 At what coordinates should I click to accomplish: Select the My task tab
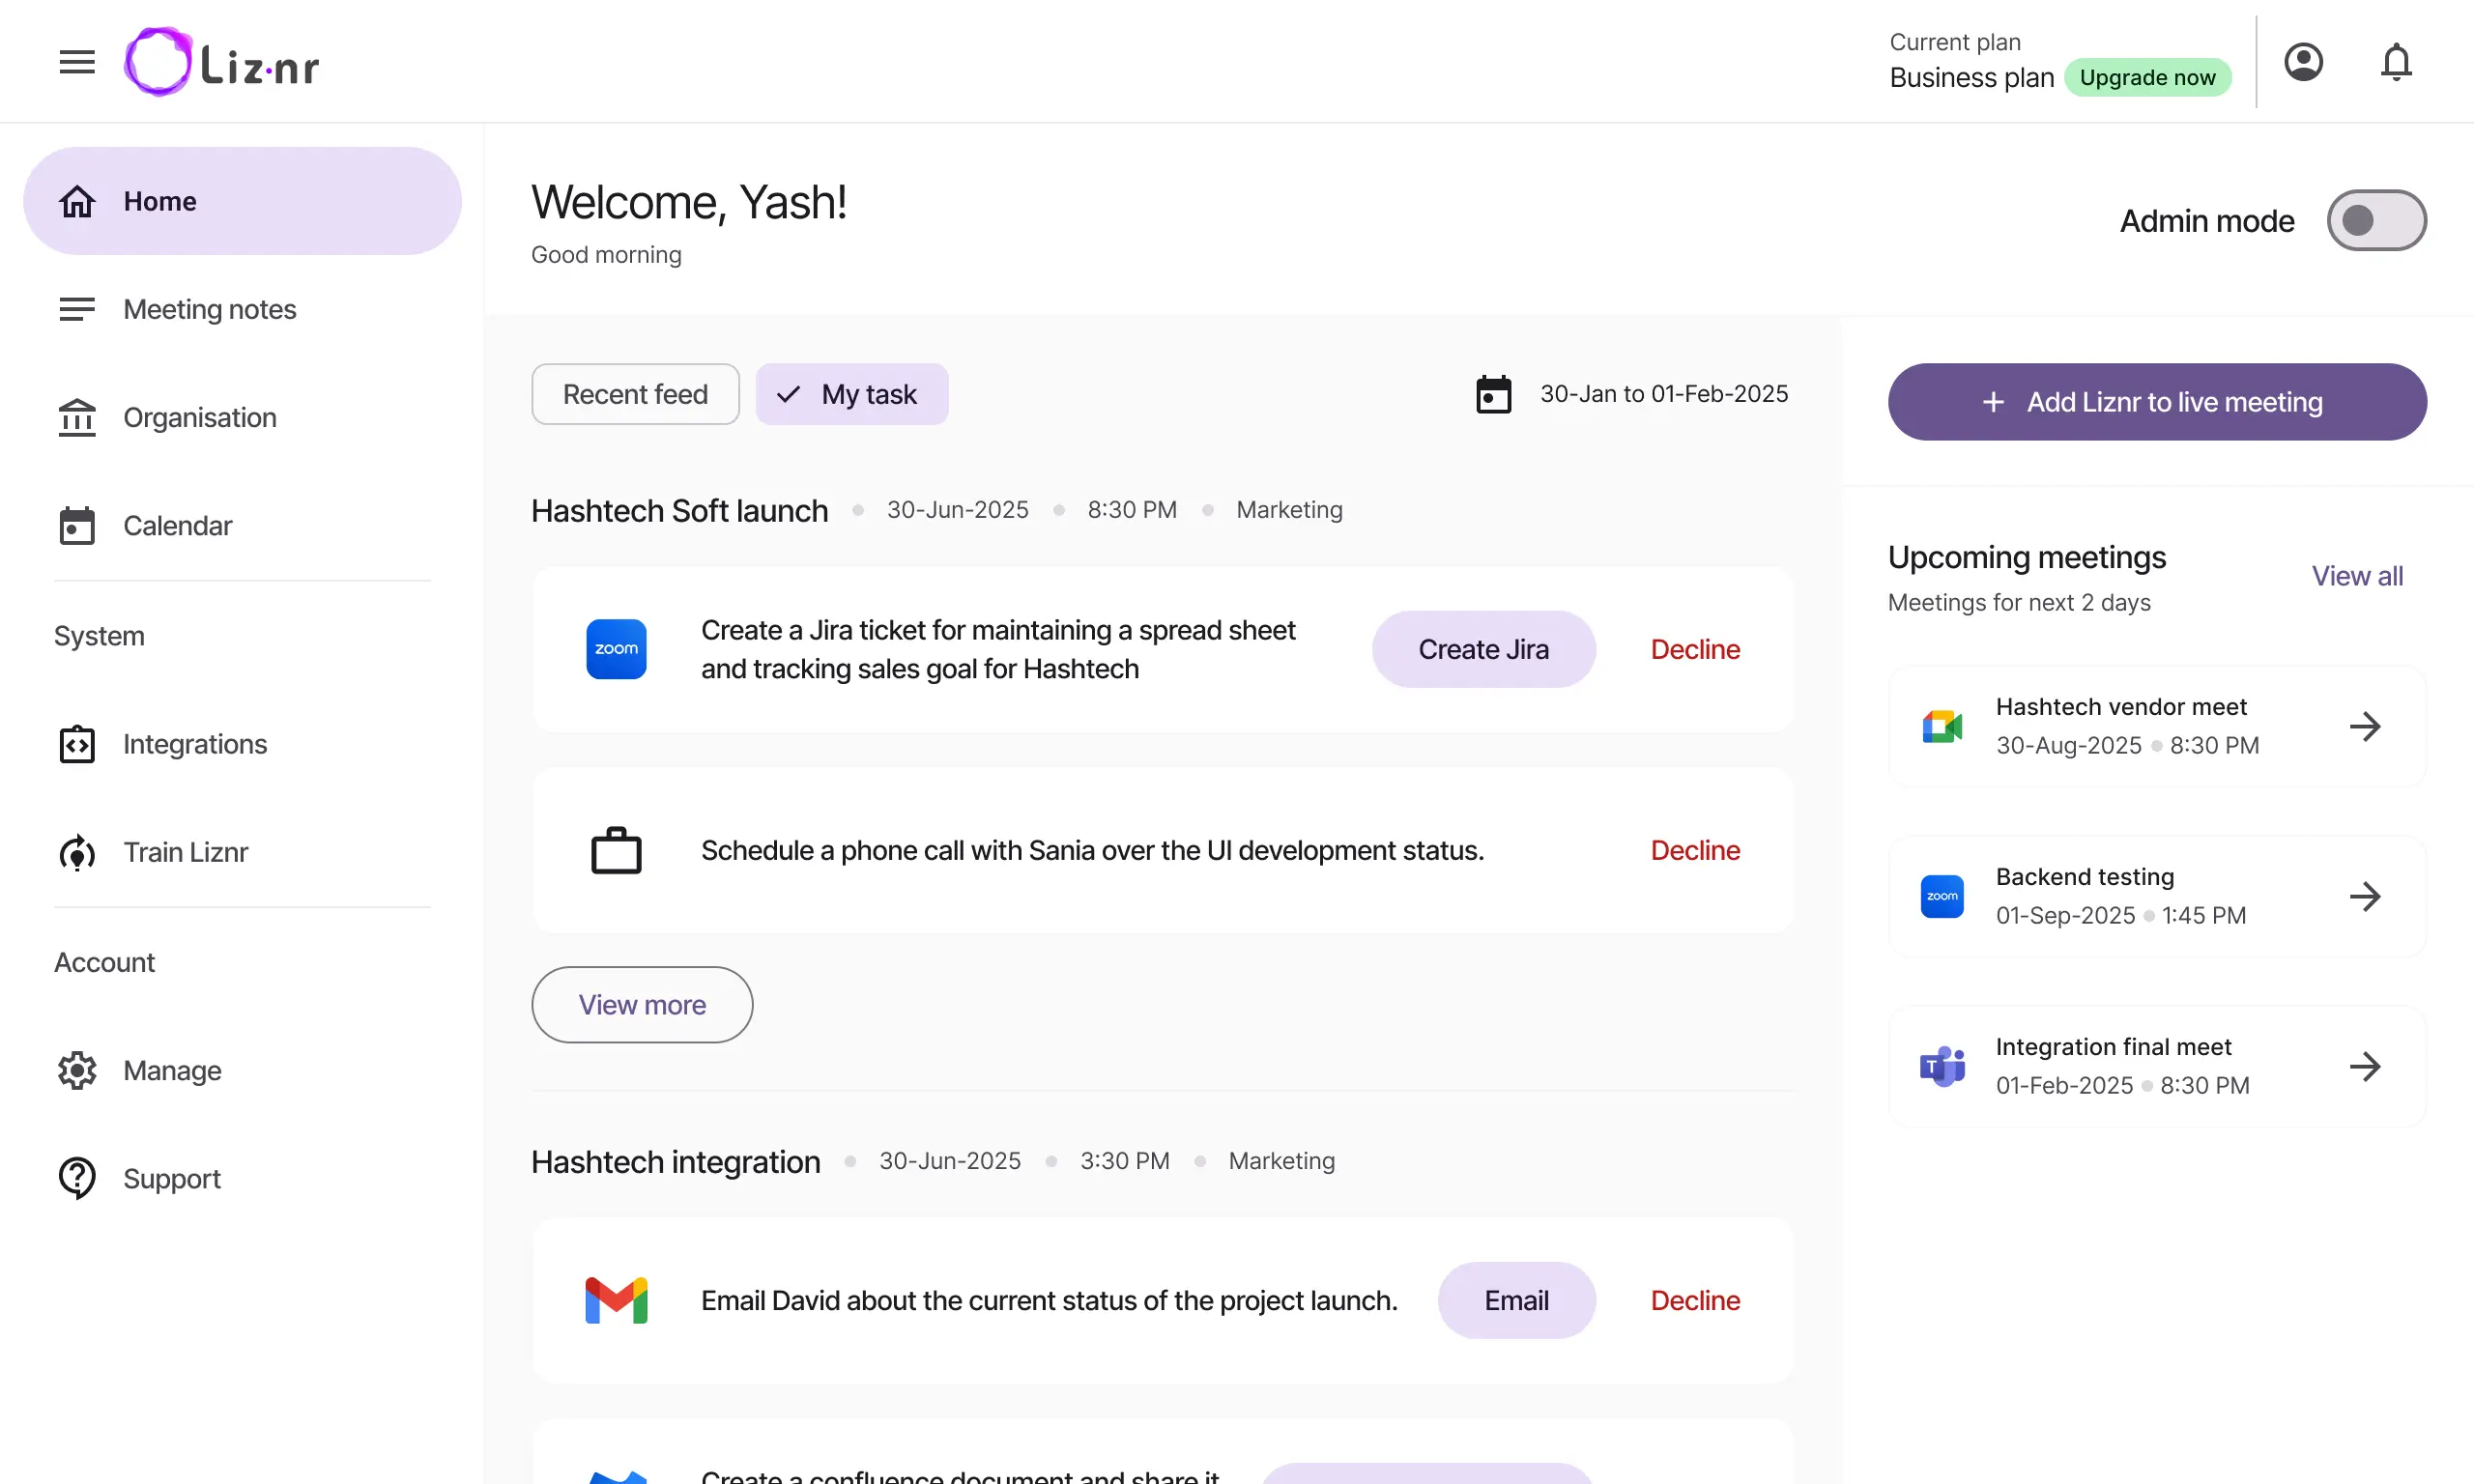(851, 394)
